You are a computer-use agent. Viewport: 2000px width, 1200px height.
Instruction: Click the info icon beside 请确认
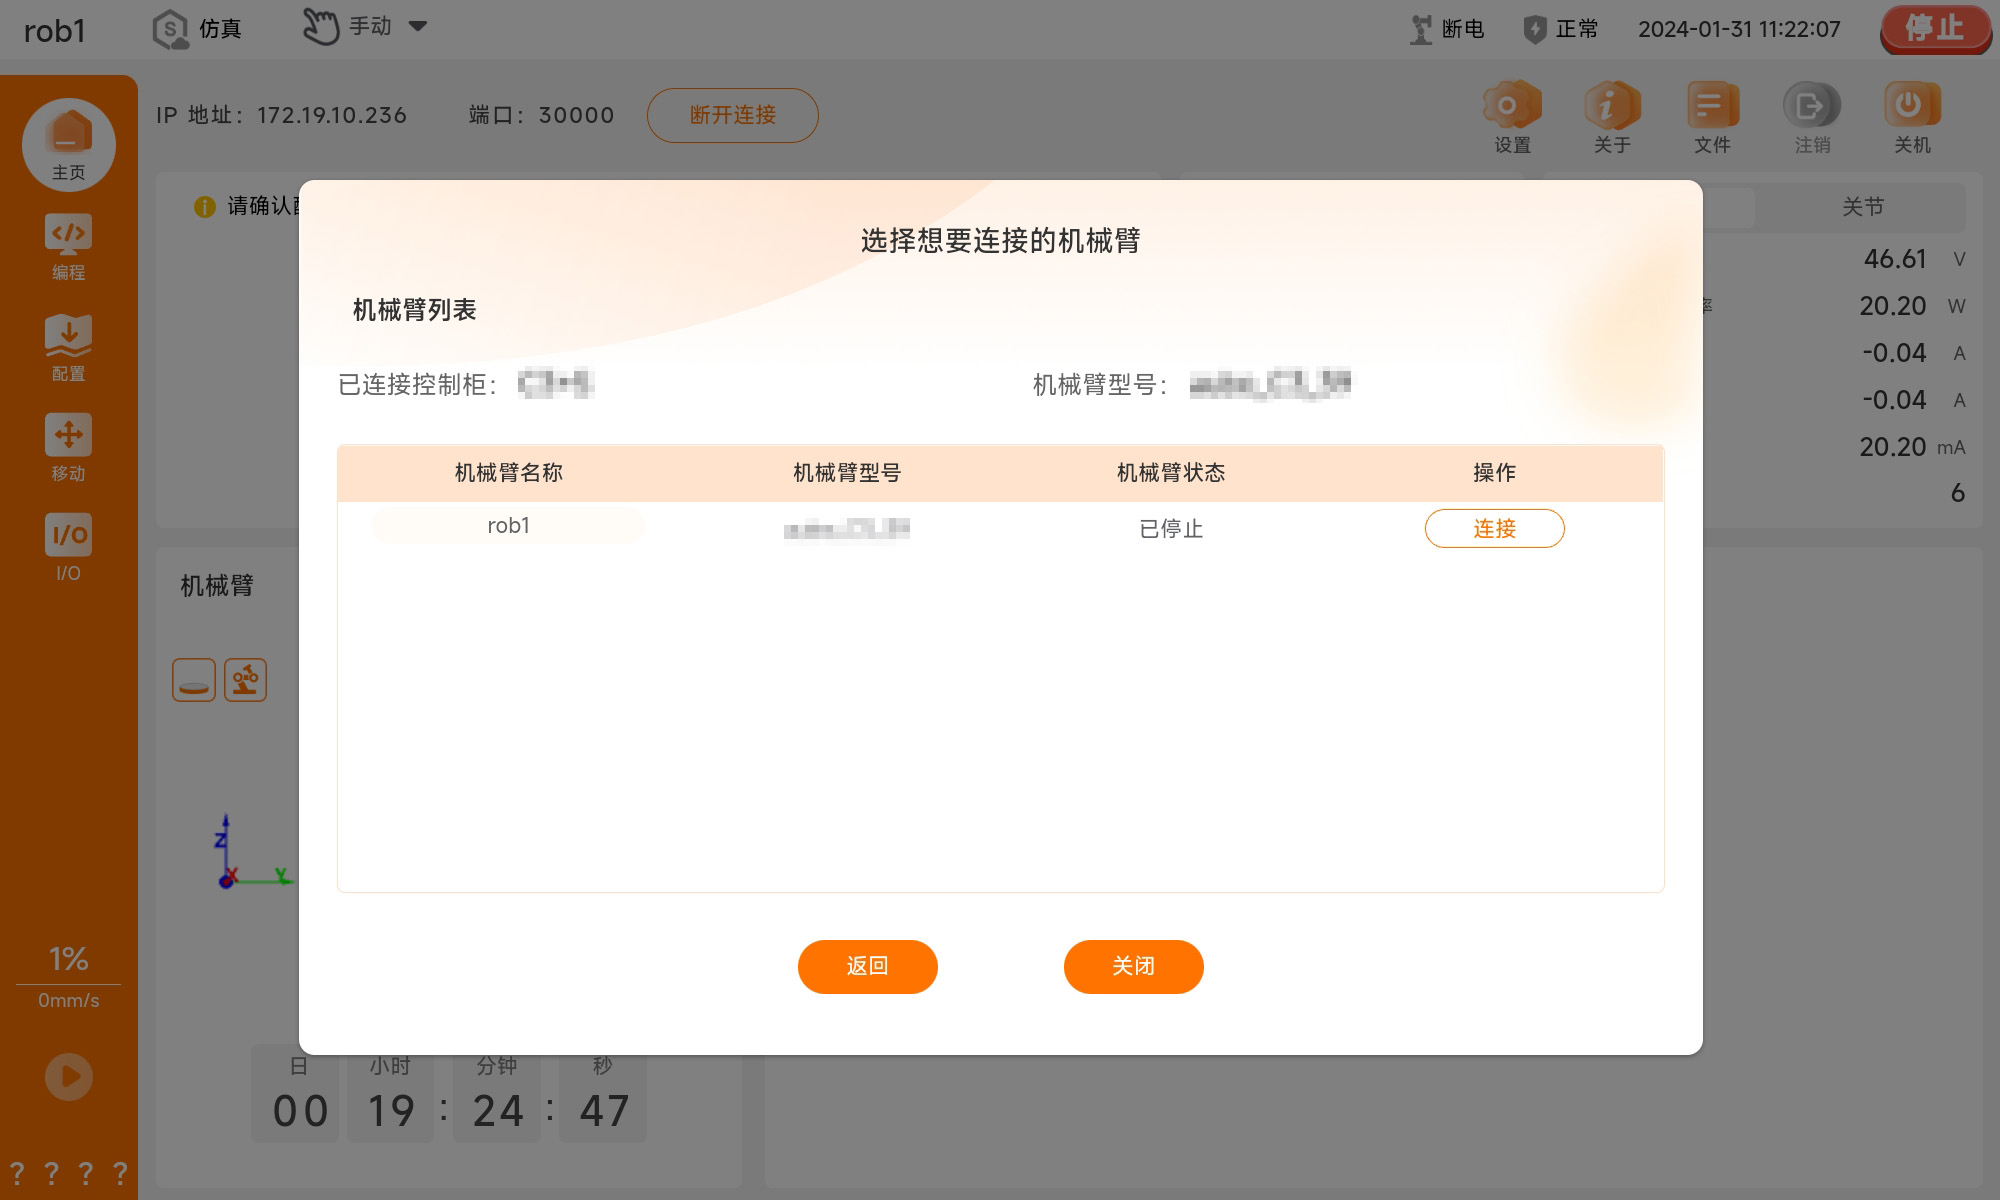tap(204, 207)
